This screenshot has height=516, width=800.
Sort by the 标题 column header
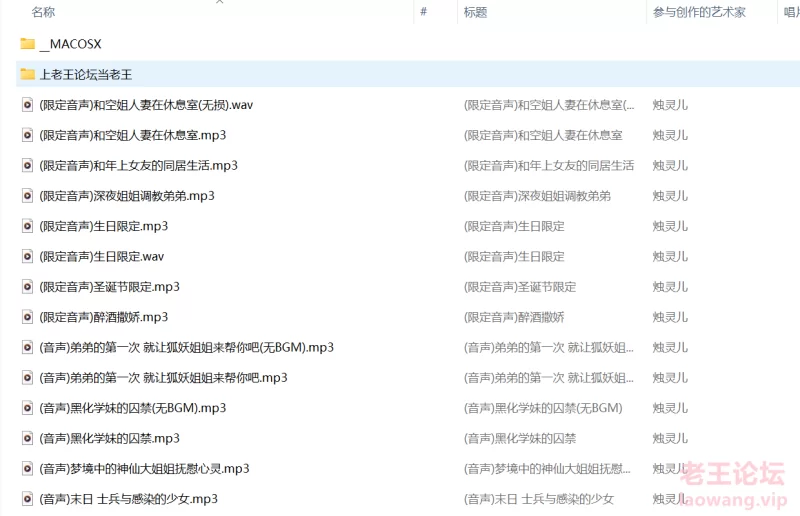476,12
